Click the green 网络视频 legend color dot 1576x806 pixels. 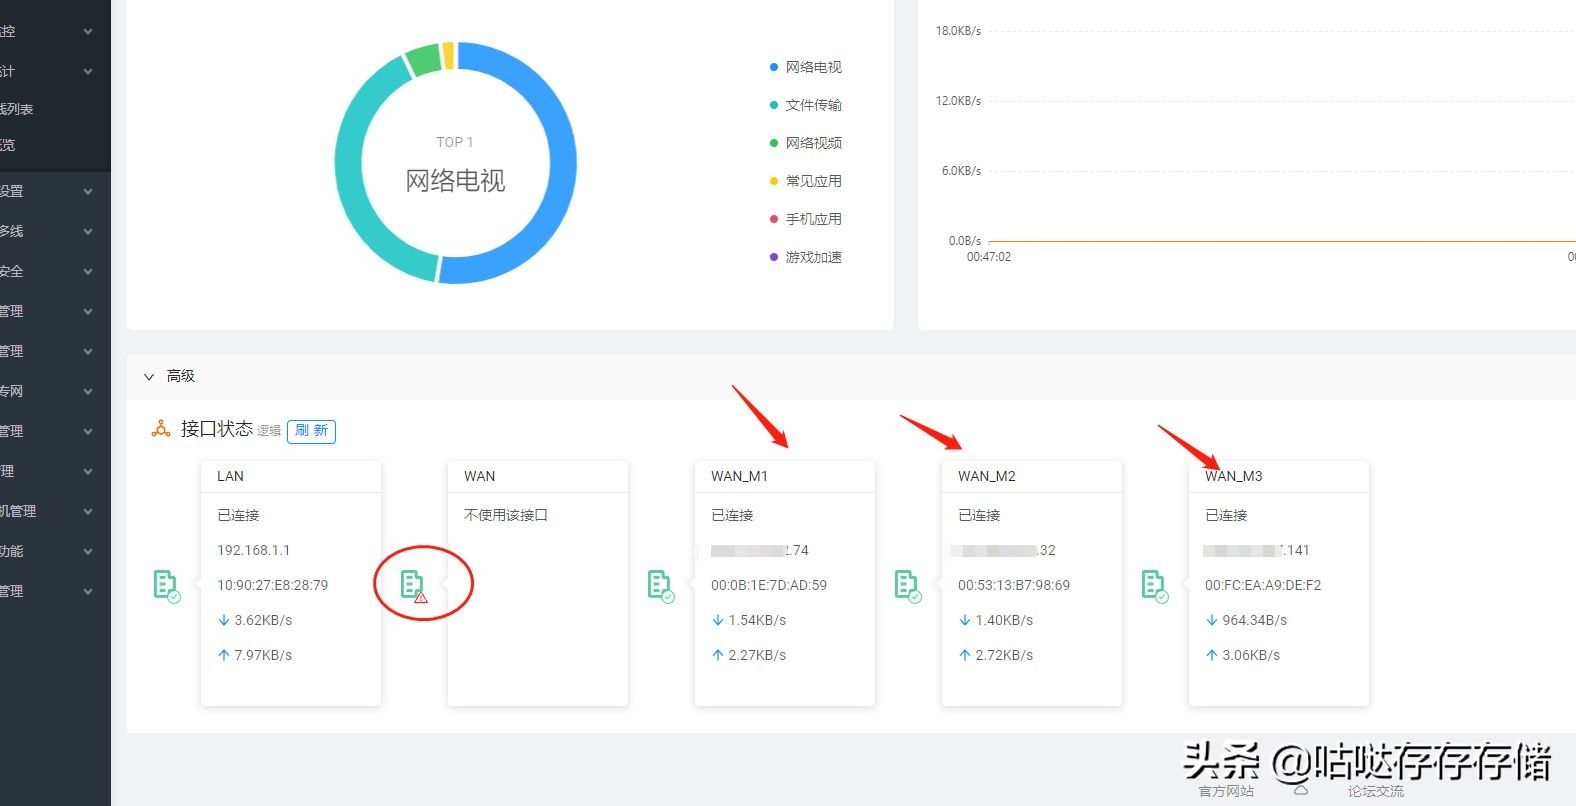click(773, 143)
